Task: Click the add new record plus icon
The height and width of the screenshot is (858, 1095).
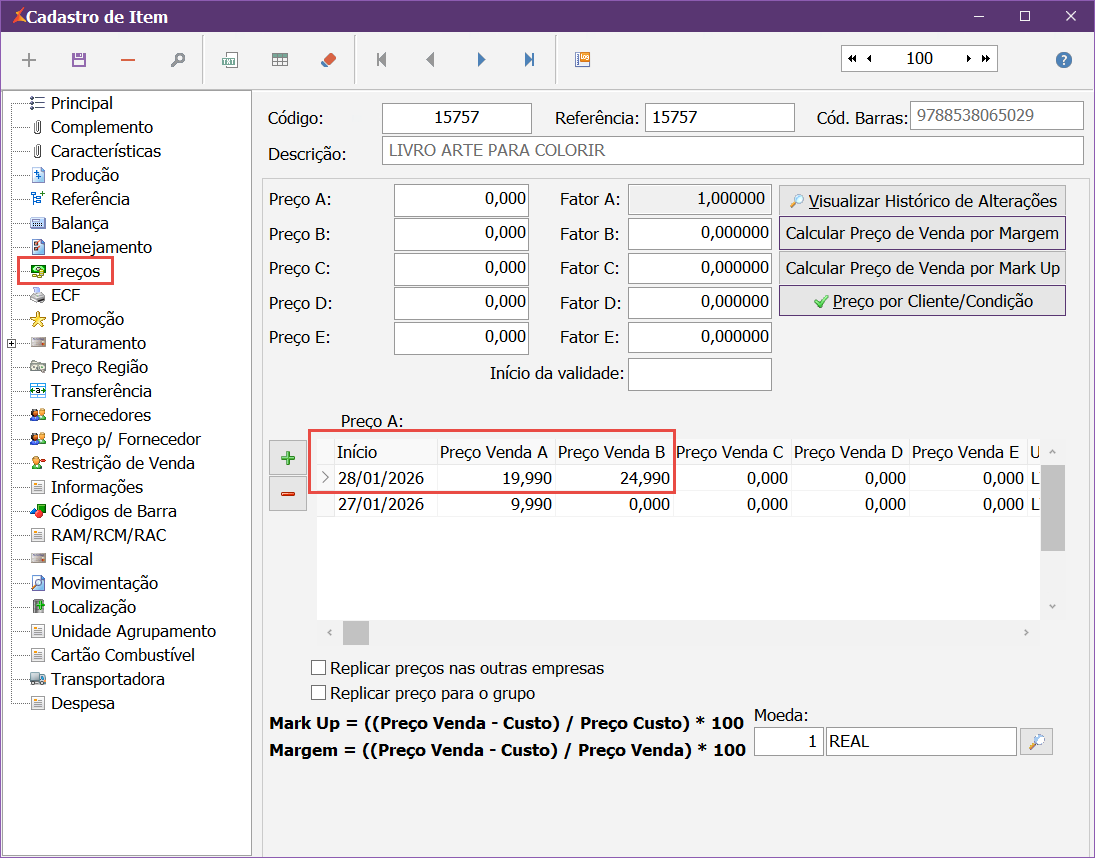Action: click(x=29, y=60)
